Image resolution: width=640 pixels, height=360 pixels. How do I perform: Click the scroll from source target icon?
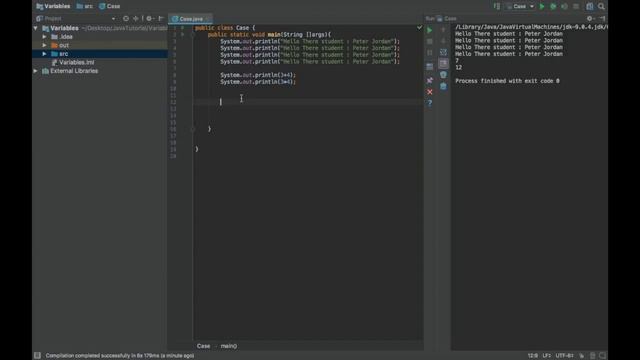tap(126, 18)
